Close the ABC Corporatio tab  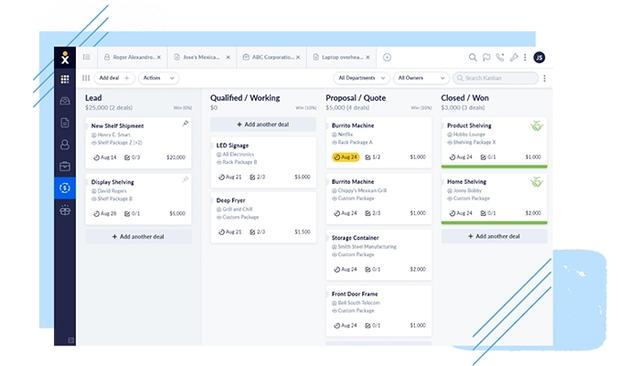298,58
